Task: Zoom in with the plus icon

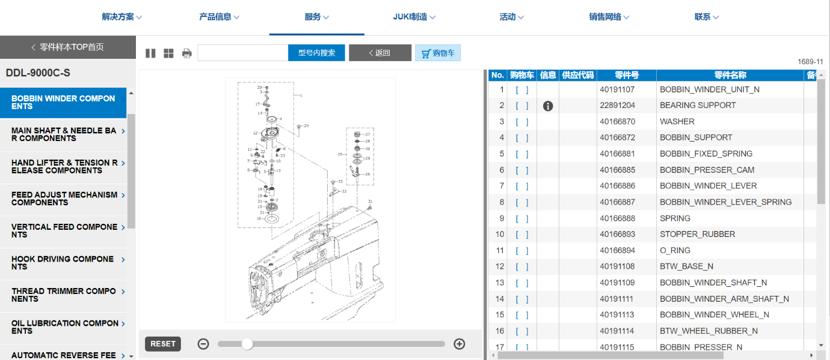Action: point(459,344)
